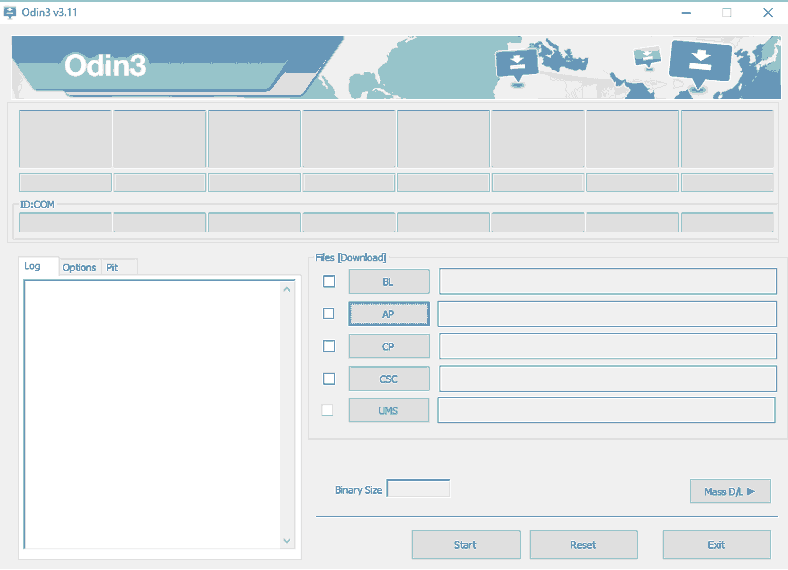Click the first ID:COM port slot
Screen dimensions: 788x570
tap(65, 222)
